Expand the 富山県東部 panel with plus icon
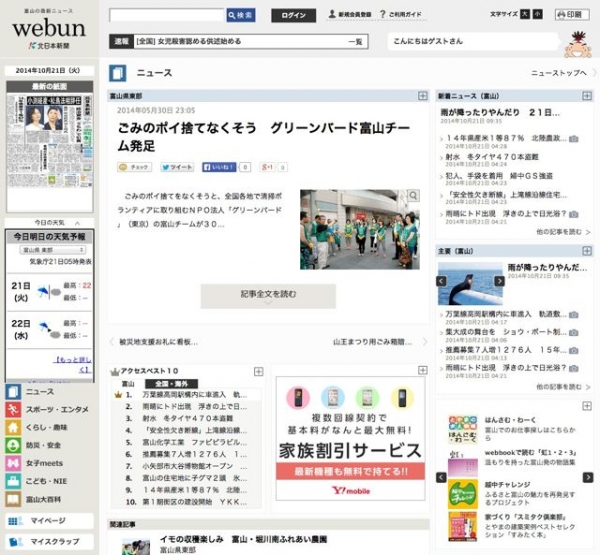Image resolution: width=600 pixels, height=555 pixels. click(422, 96)
